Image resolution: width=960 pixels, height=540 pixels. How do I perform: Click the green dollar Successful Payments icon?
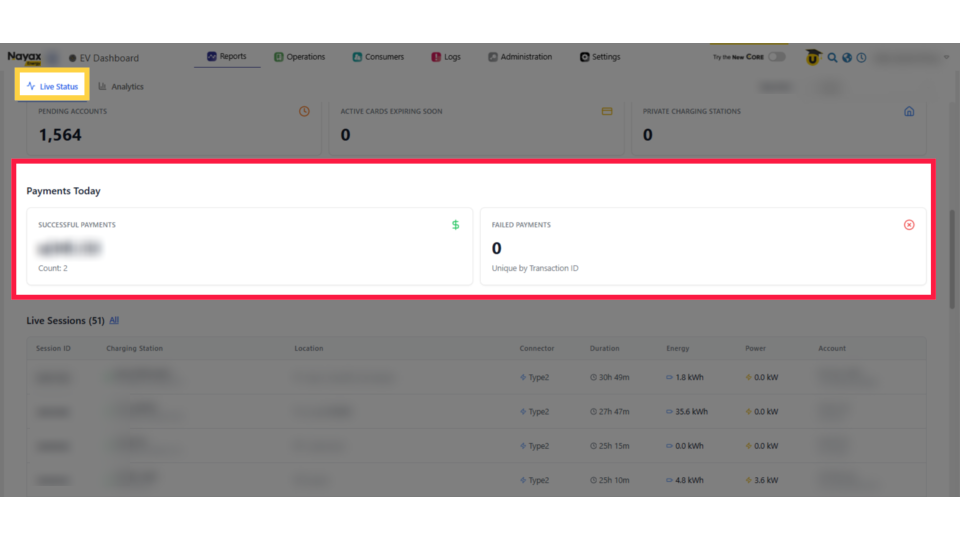456,225
